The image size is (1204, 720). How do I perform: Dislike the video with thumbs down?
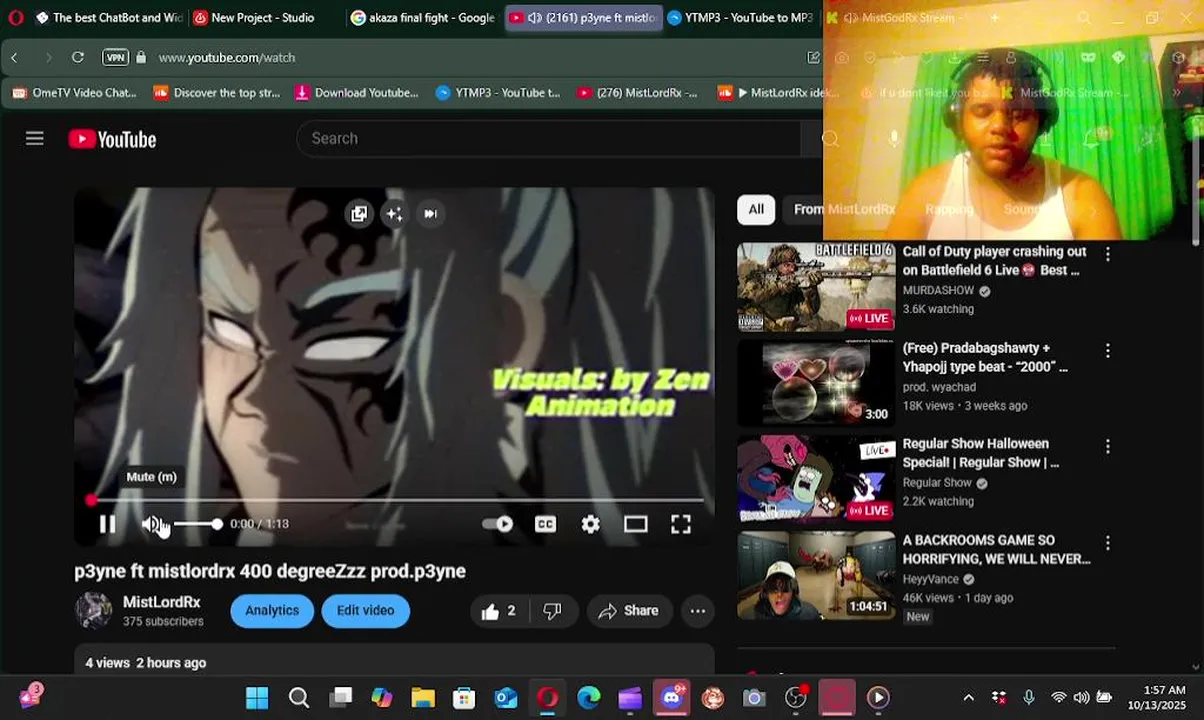tap(552, 611)
